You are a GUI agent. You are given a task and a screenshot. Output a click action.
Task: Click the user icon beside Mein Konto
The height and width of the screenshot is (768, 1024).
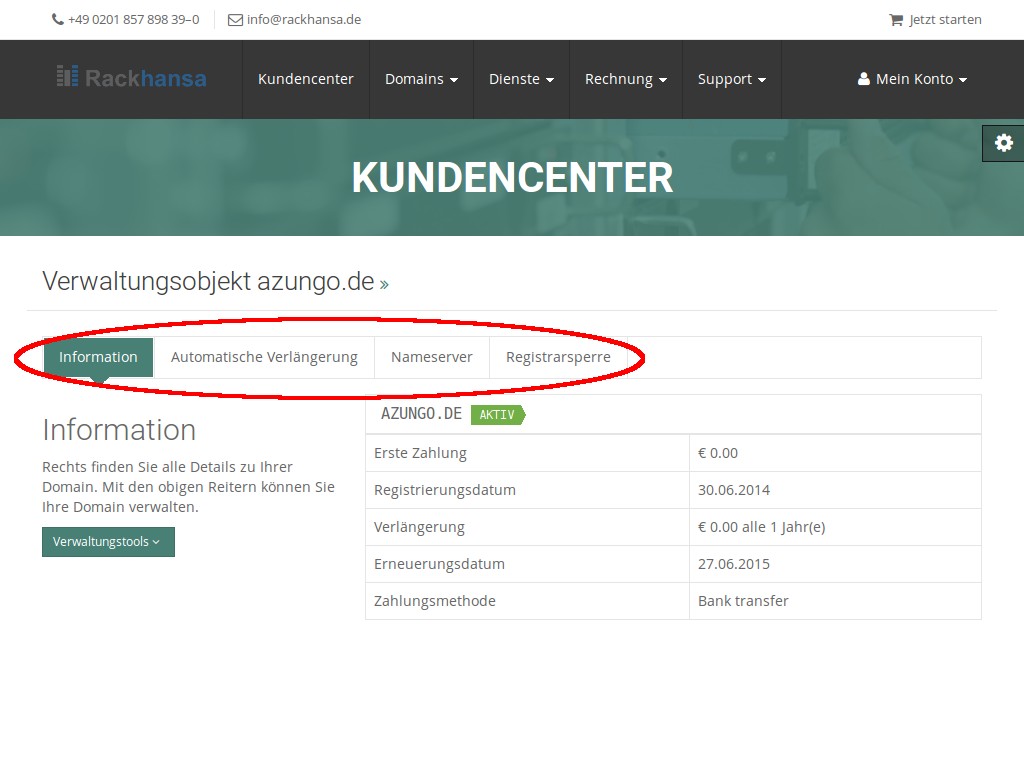863,79
